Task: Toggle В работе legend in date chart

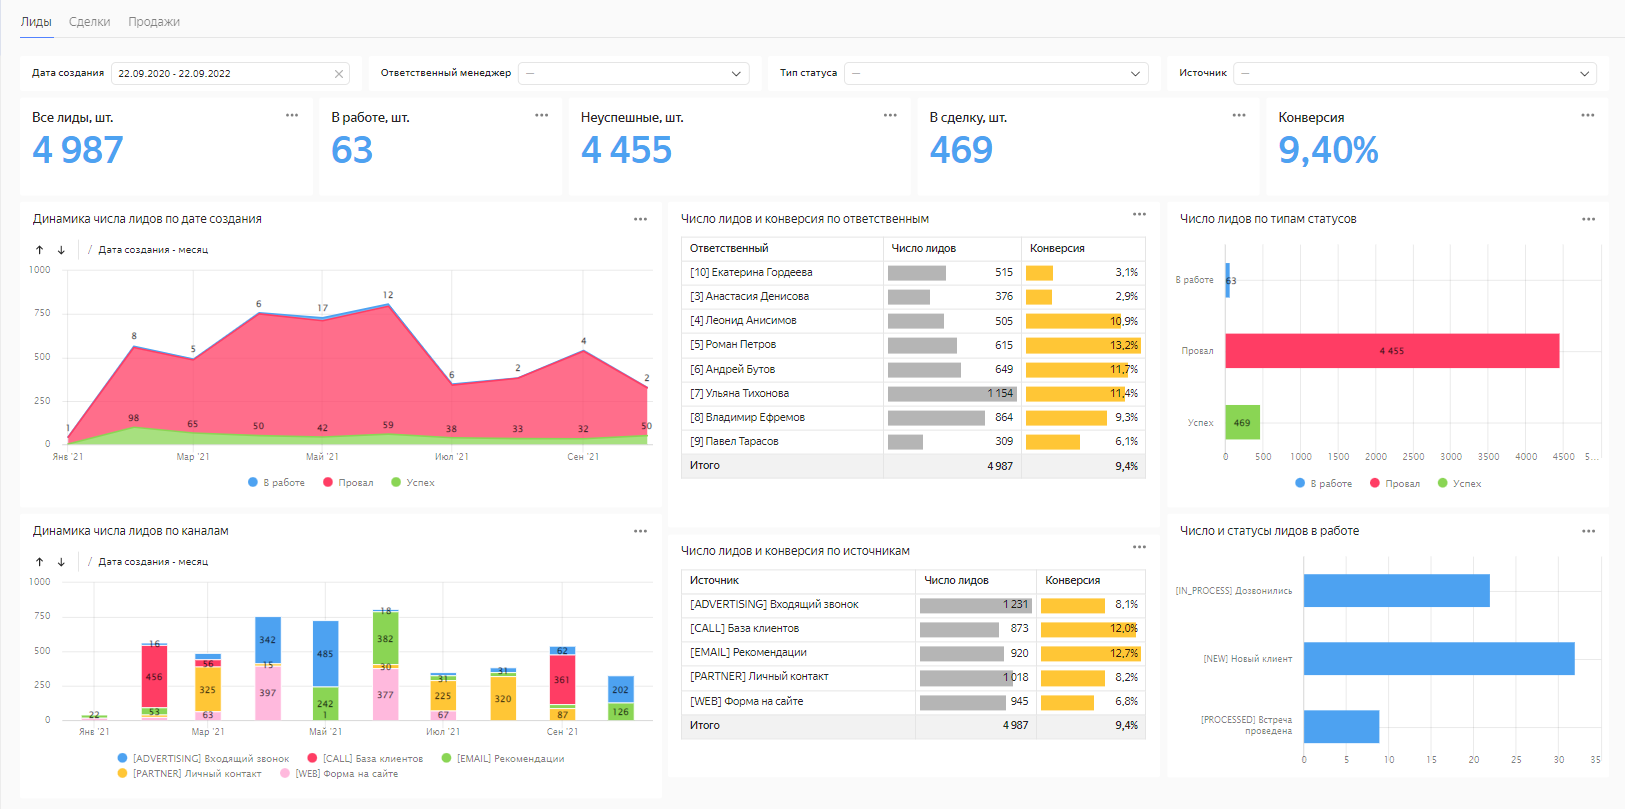Action: coord(277,483)
